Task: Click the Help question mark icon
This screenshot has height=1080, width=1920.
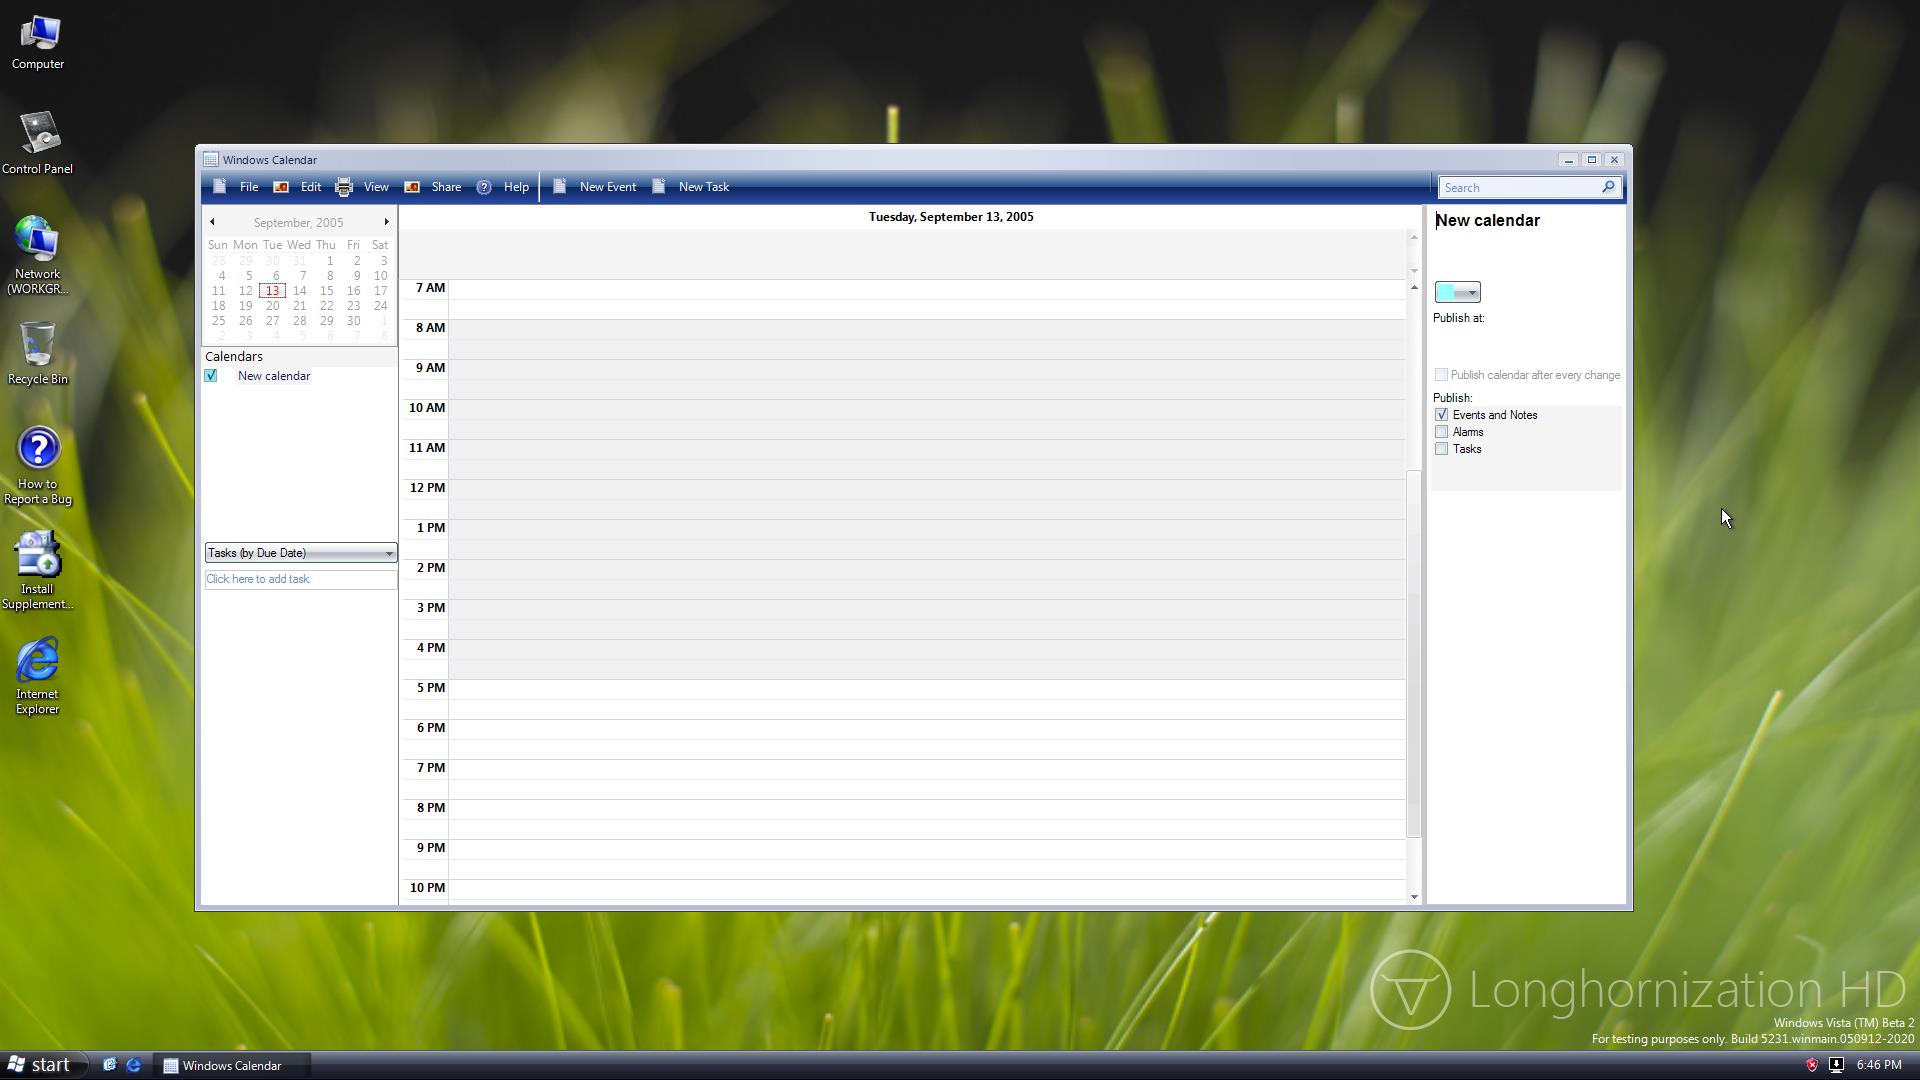Action: click(484, 187)
